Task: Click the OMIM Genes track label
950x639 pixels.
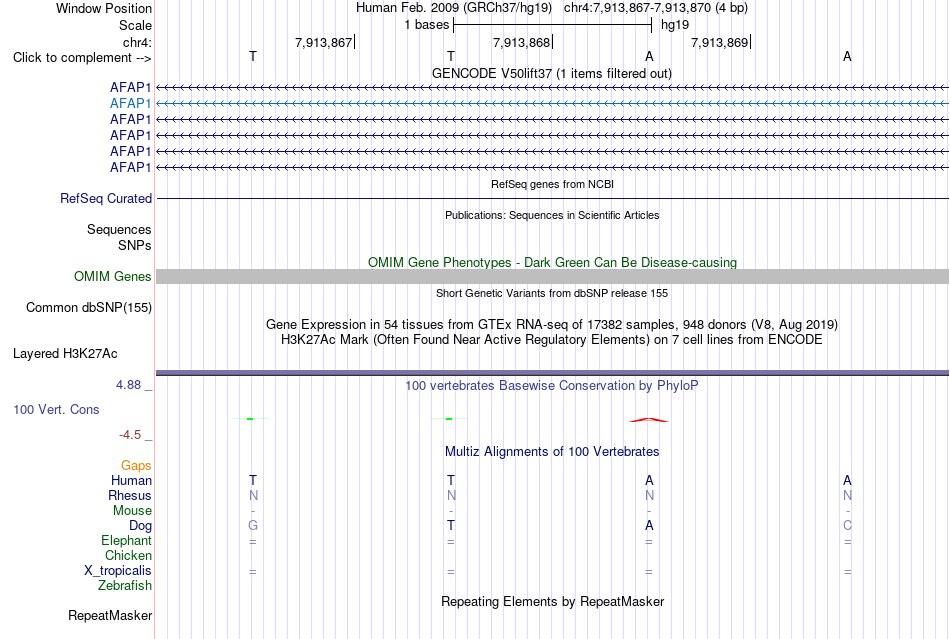Action: pyautogui.click(x=113, y=277)
